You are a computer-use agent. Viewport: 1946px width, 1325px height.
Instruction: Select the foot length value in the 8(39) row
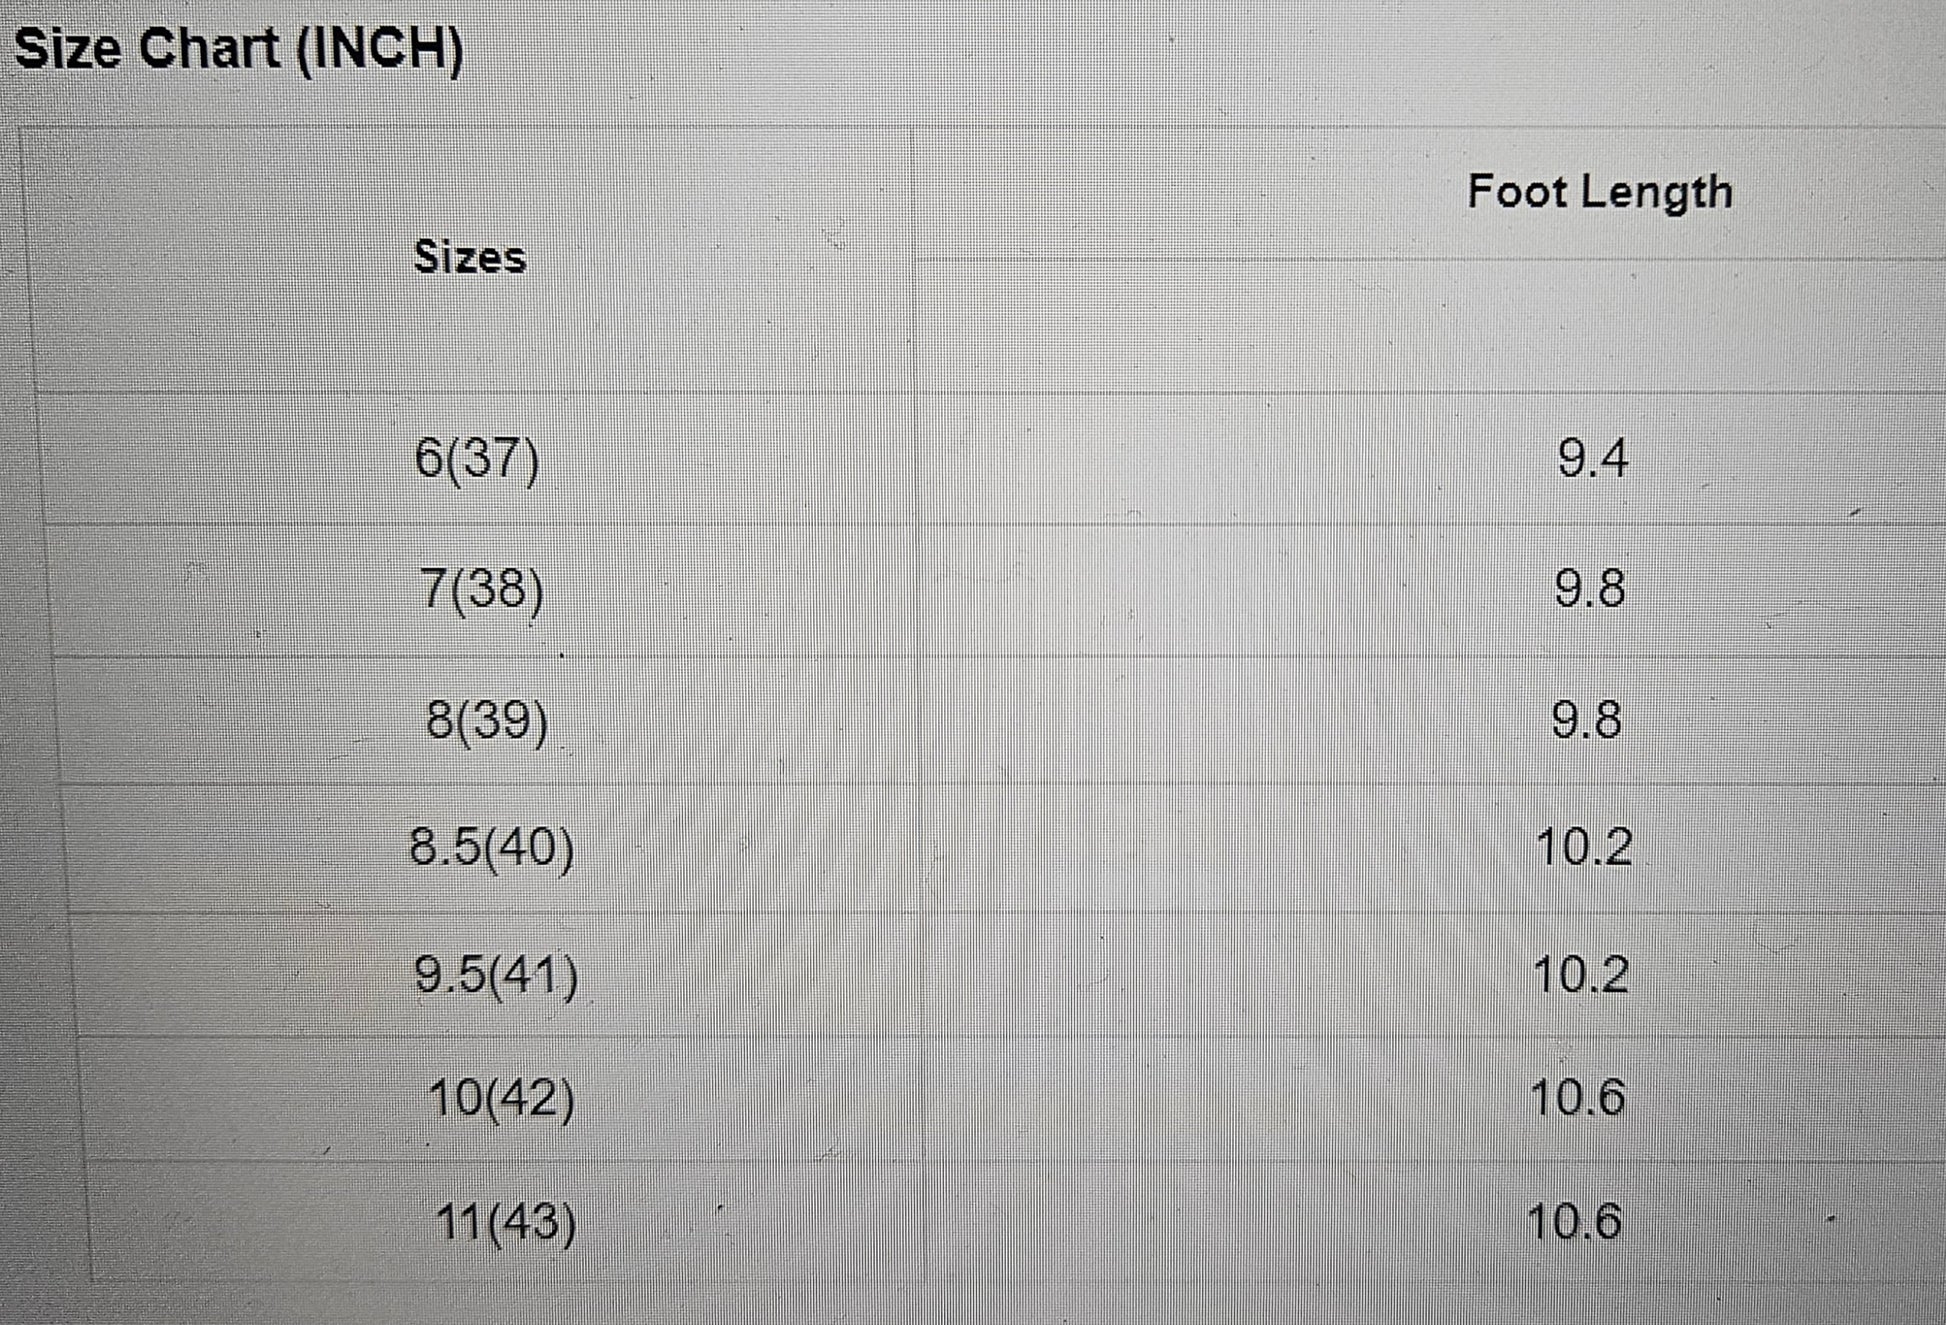tap(1587, 720)
